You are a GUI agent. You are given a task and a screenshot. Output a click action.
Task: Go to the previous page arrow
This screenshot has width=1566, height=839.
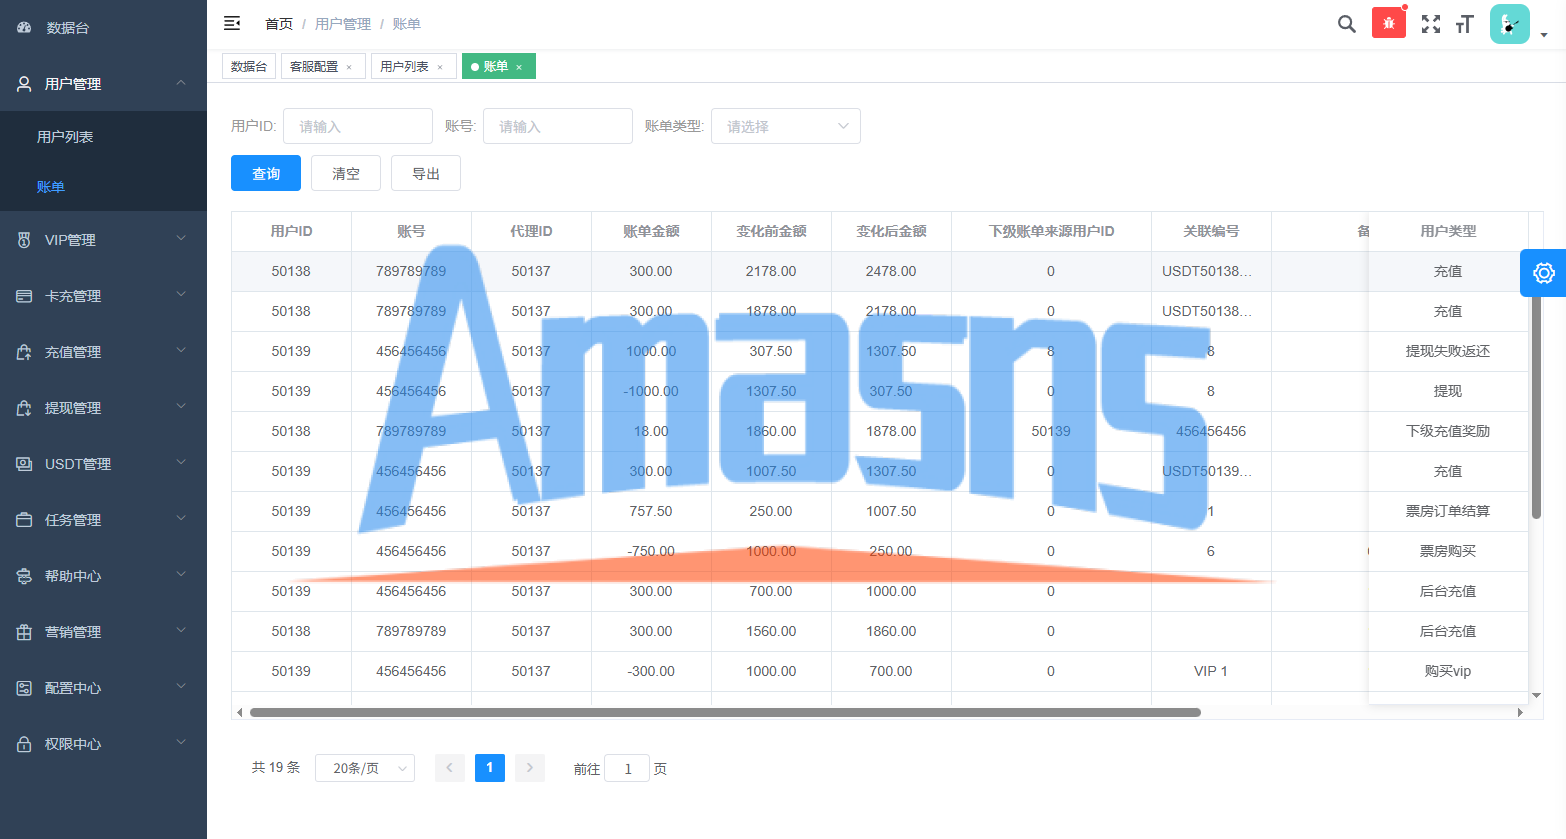(450, 768)
